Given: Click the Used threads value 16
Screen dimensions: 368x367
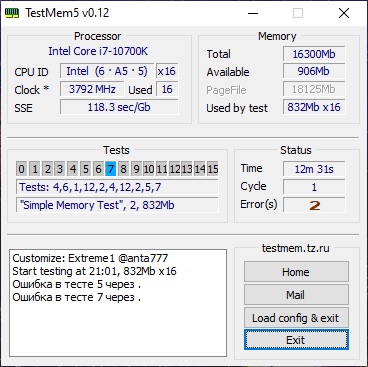Looking at the screenshot, I should tap(167, 89).
